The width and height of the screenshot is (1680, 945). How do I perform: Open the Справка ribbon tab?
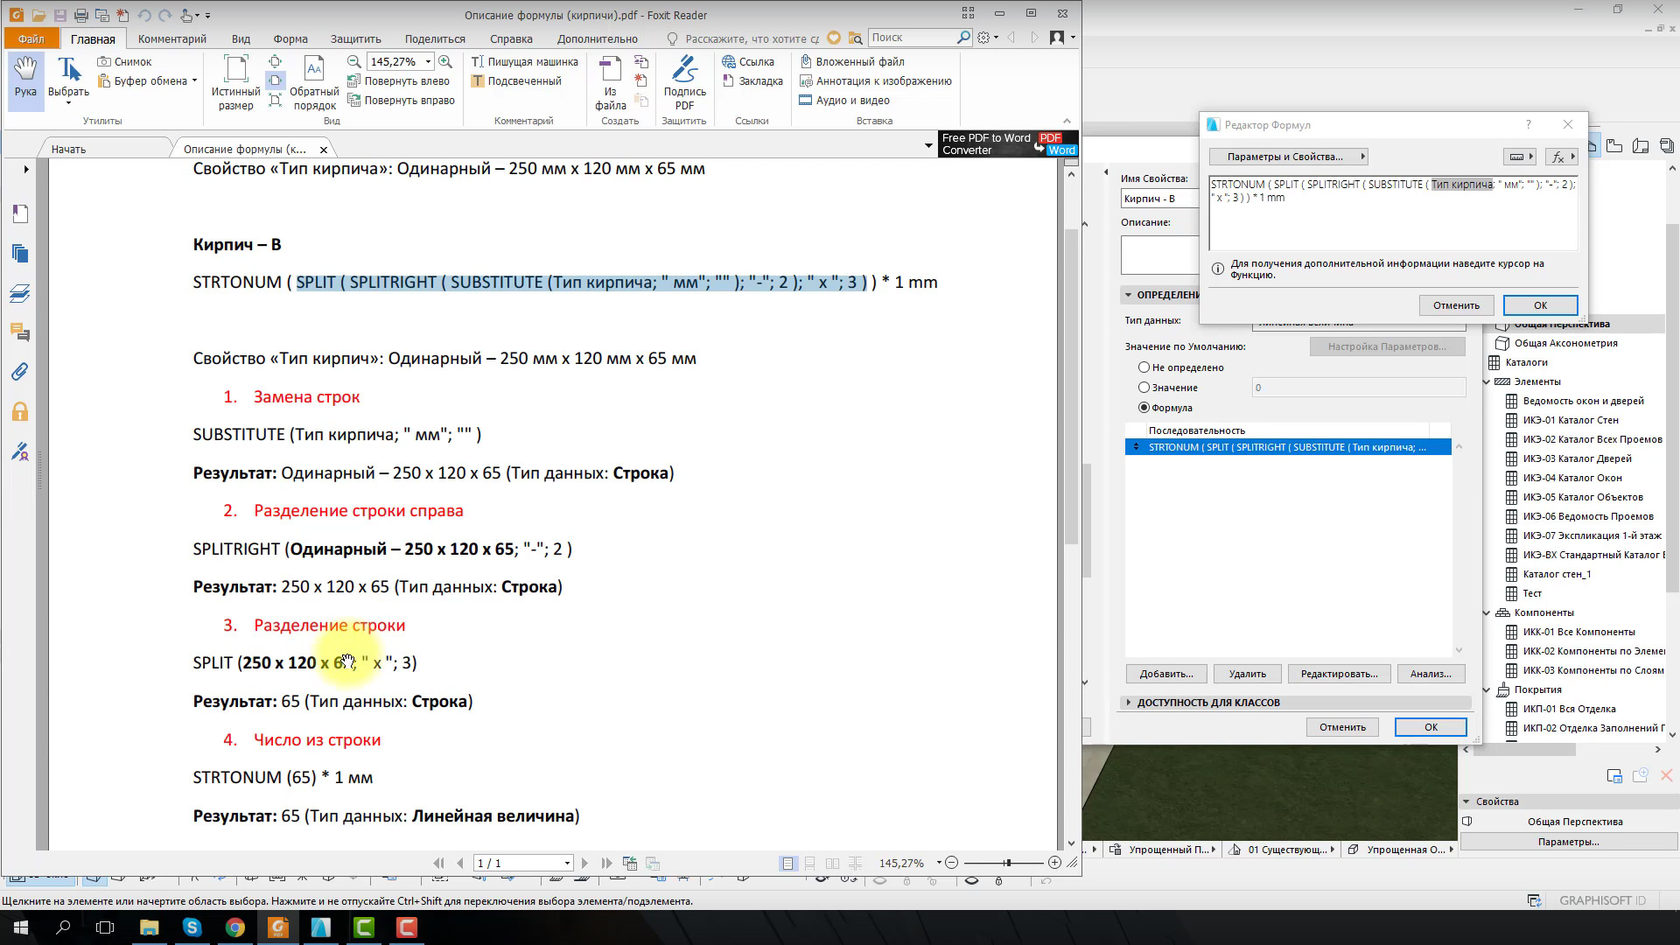[x=511, y=39]
